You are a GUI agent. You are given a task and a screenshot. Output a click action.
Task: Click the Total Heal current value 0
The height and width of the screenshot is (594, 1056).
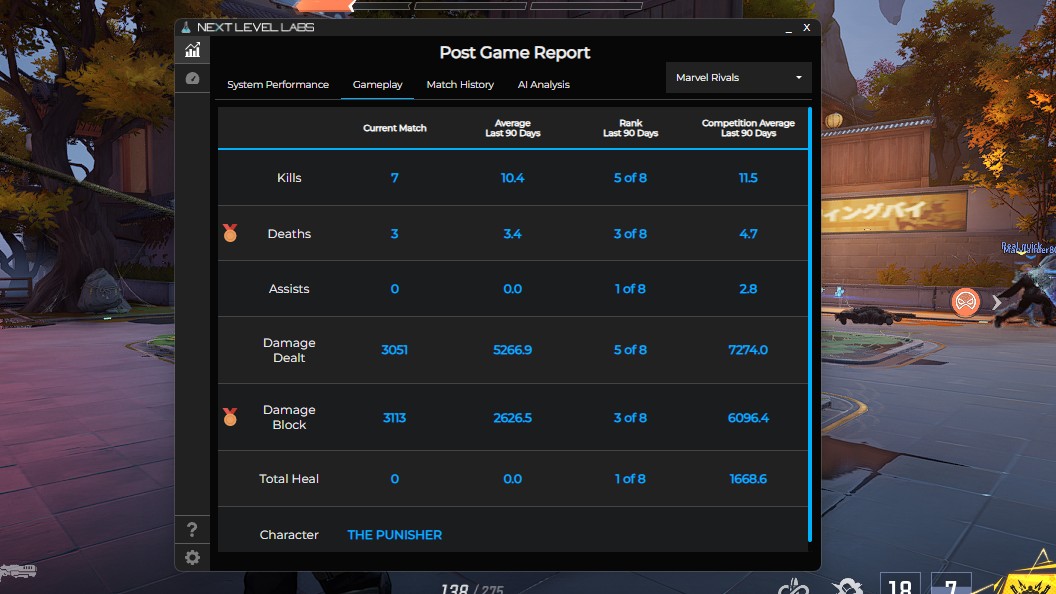point(395,479)
